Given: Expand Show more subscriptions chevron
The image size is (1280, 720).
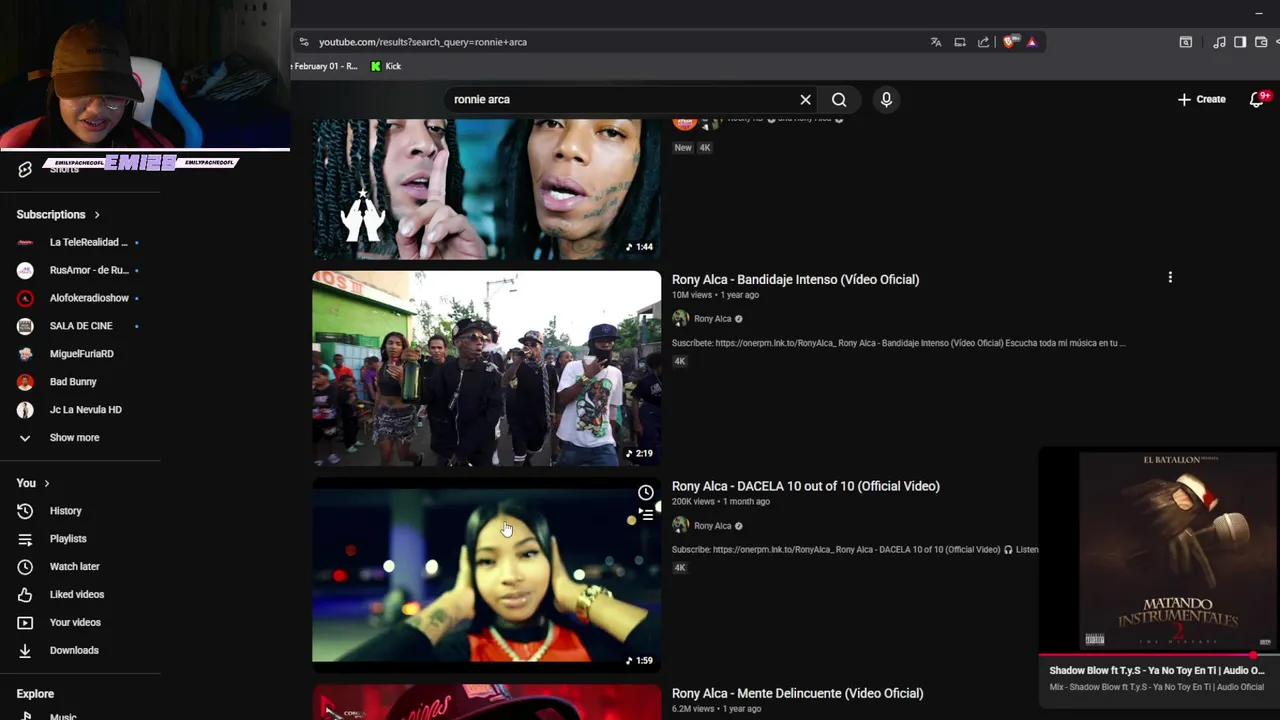Looking at the screenshot, I should [x=25, y=438].
